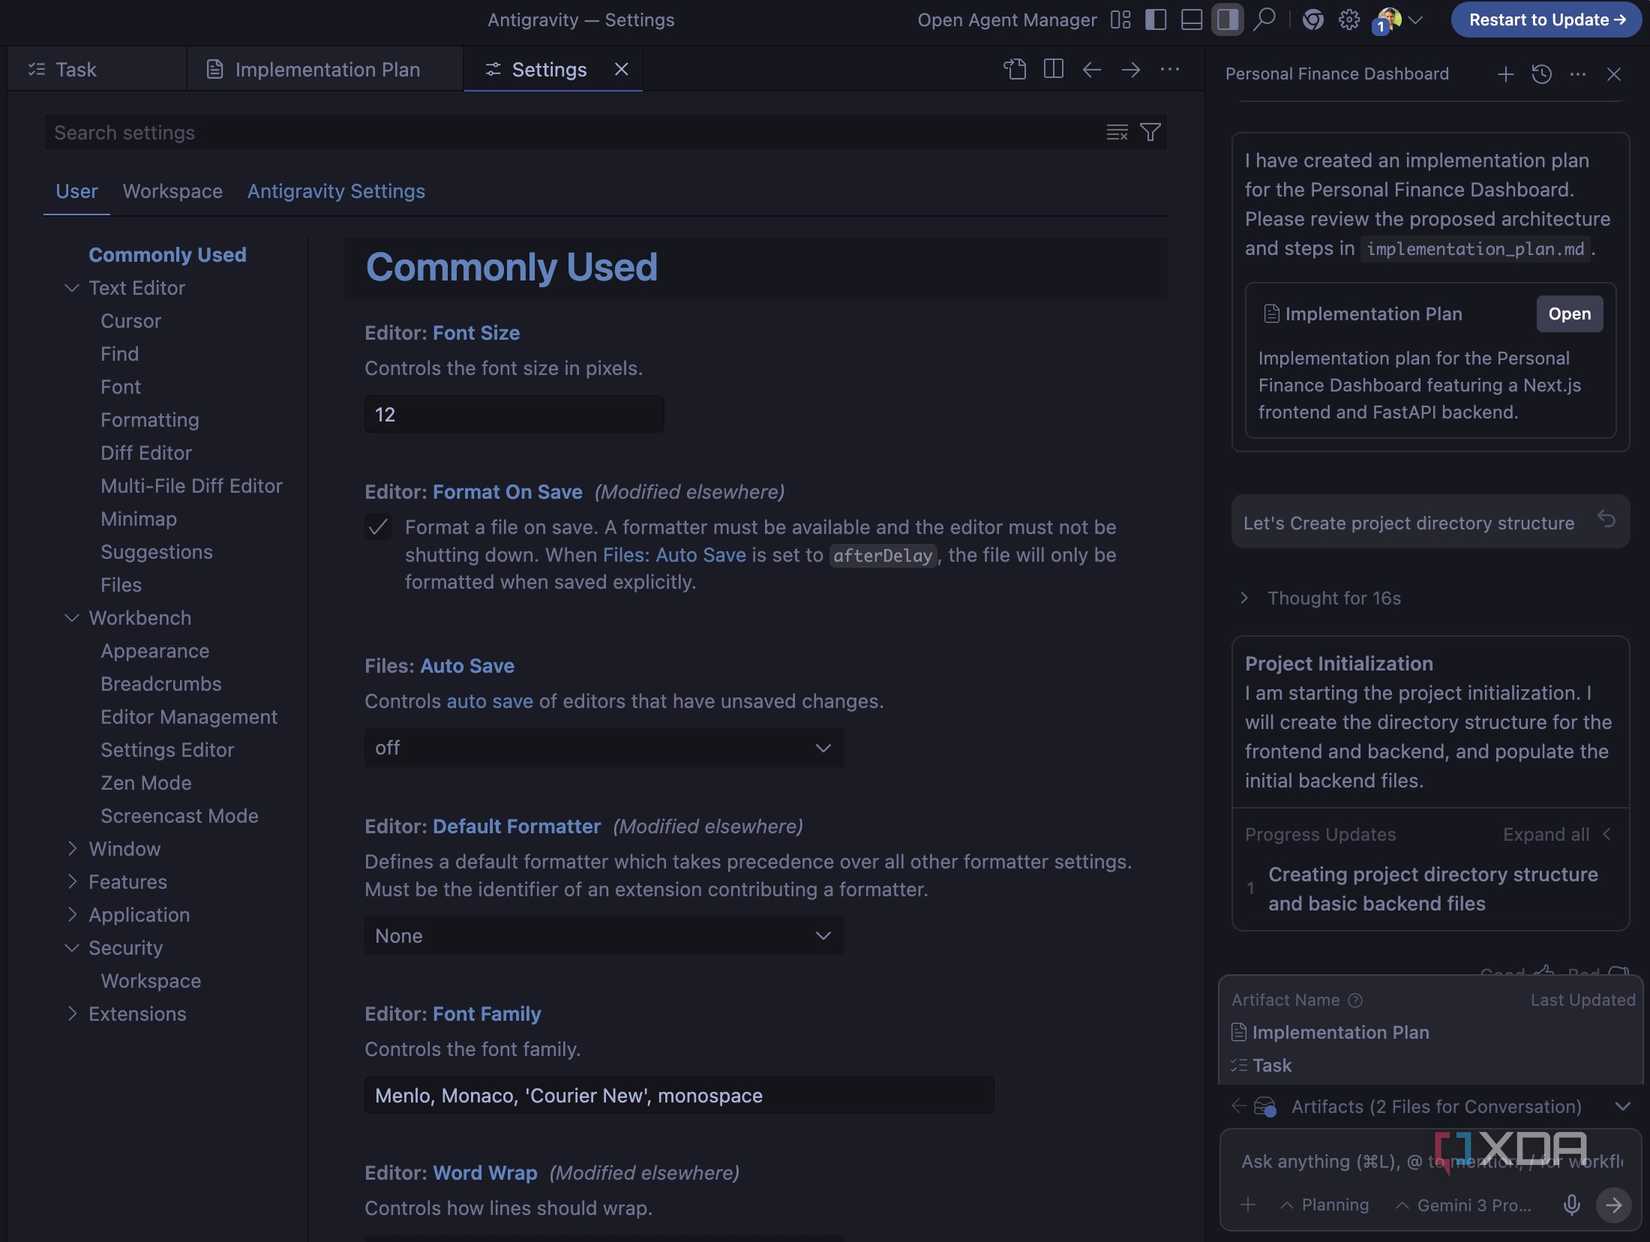The width and height of the screenshot is (1650, 1242).
Task: Click the filter settings funnel icon
Action: click(1150, 132)
